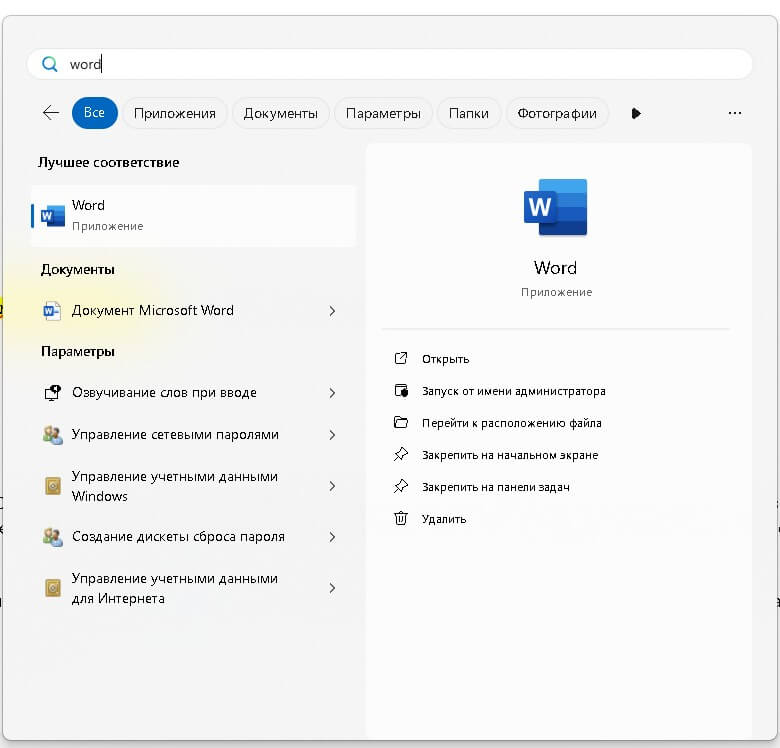Show more filters with the play arrow
The image size is (780, 748).
[x=636, y=113]
